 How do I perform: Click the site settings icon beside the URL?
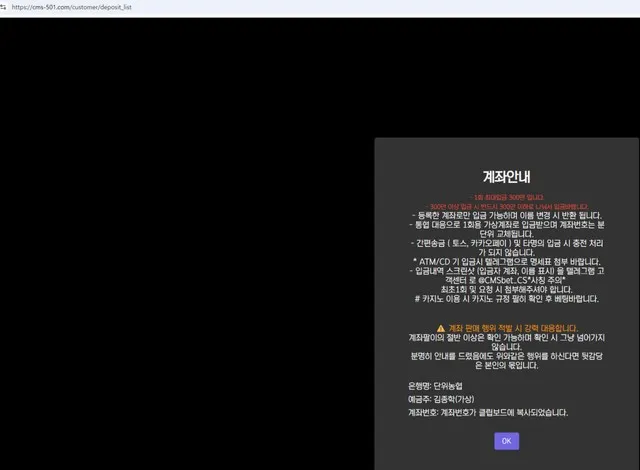point(3,7)
